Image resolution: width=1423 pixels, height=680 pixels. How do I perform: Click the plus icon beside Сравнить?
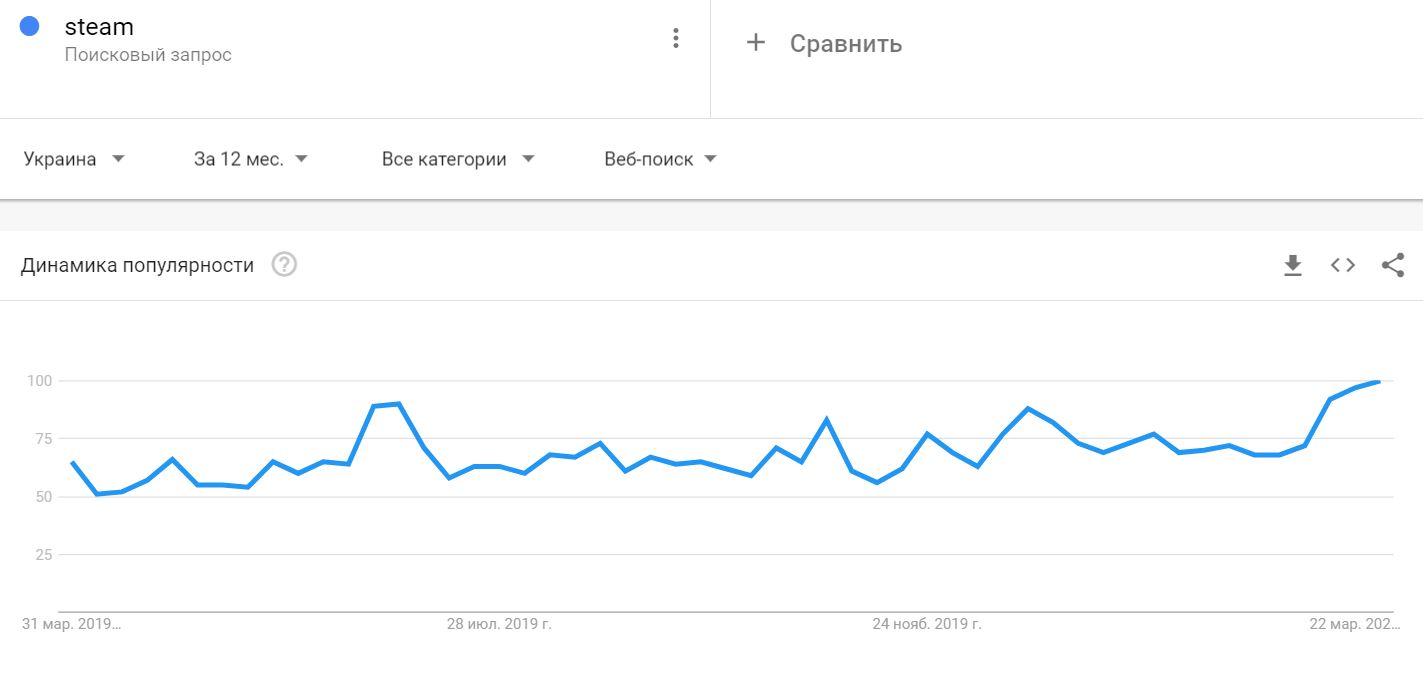click(756, 42)
